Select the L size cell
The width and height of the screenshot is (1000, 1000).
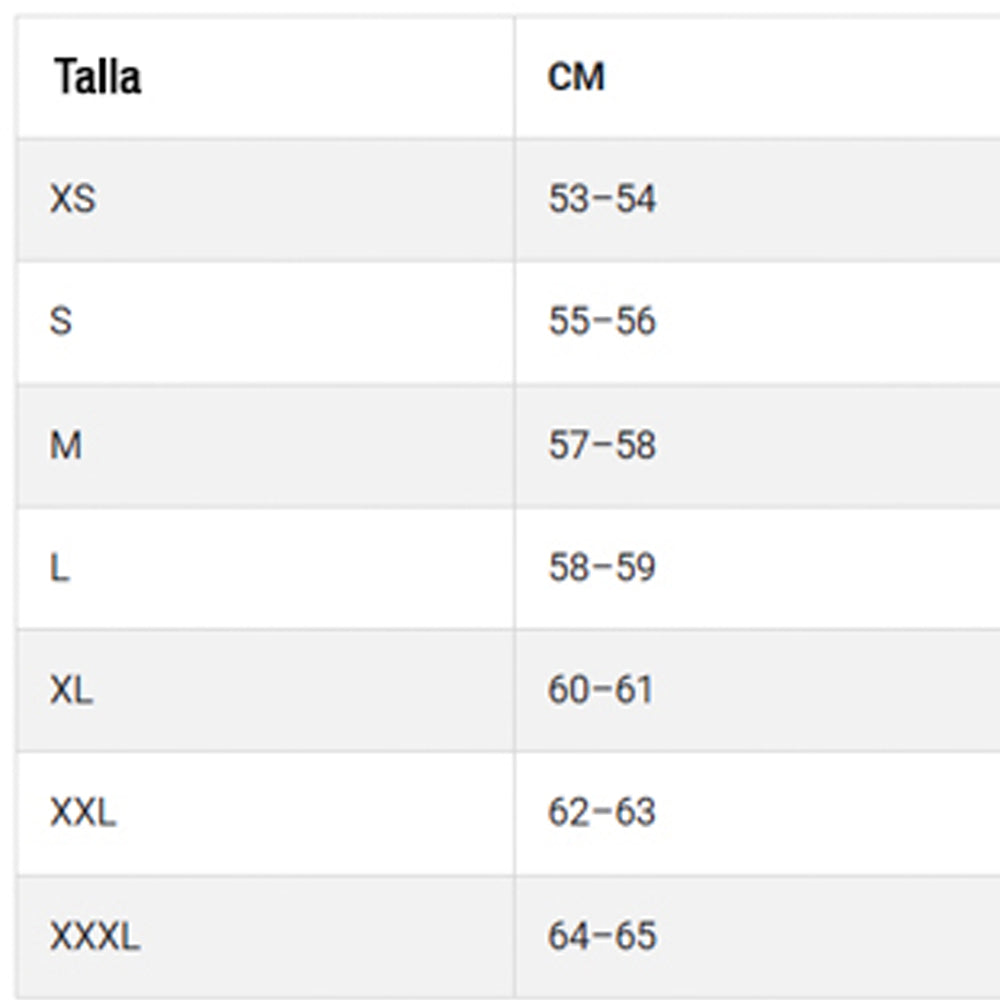tap(60, 568)
